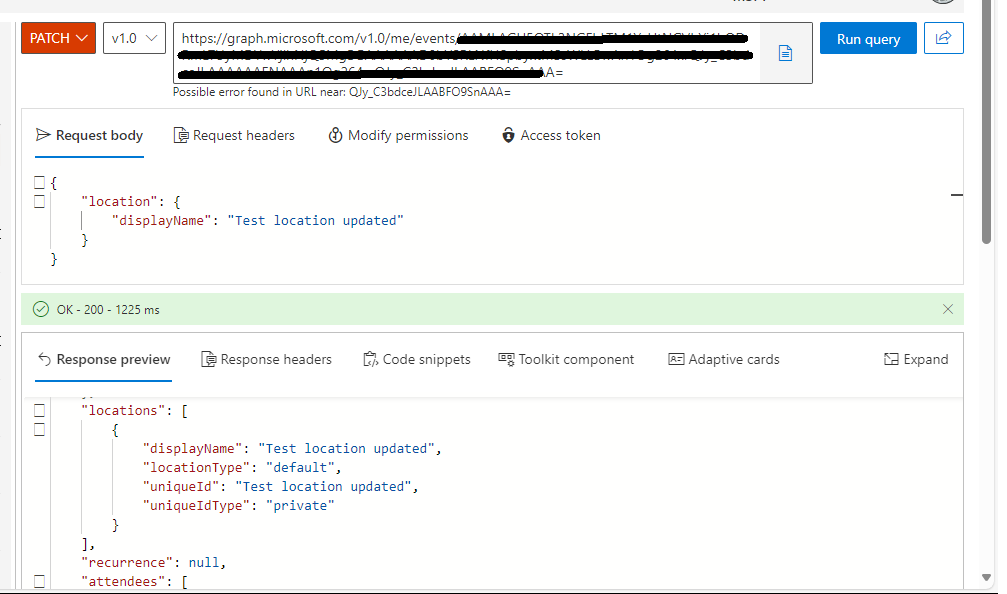Open the PATCH method dropdown

coord(58,38)
